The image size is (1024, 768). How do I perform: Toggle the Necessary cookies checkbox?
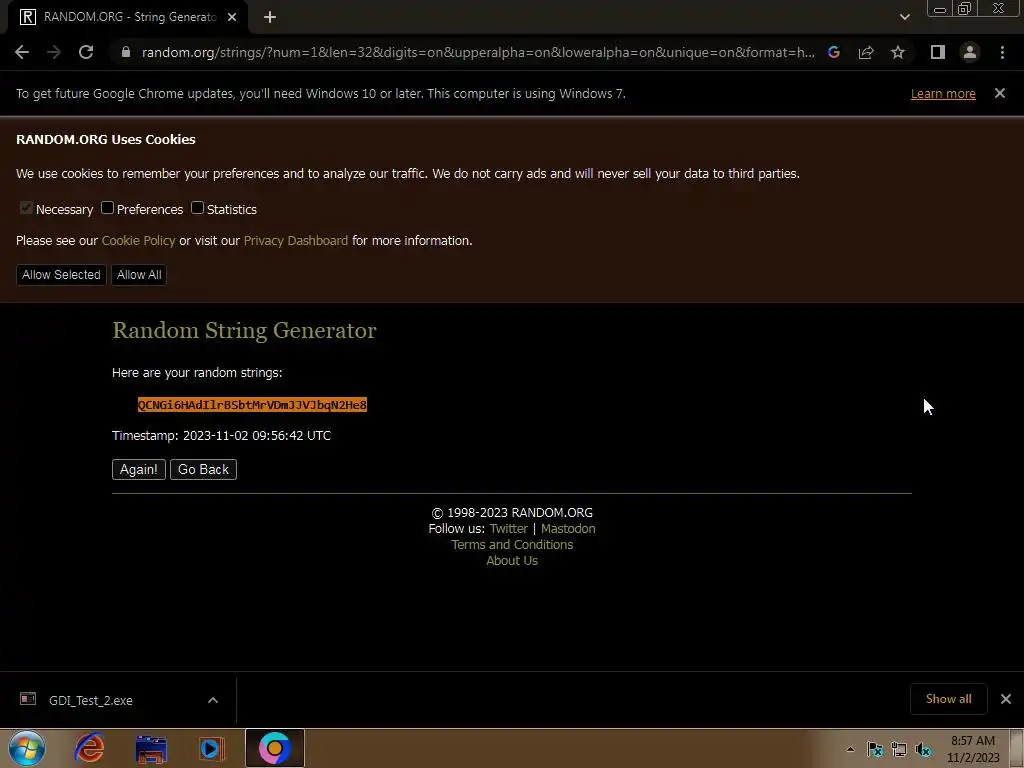point(26,208)
